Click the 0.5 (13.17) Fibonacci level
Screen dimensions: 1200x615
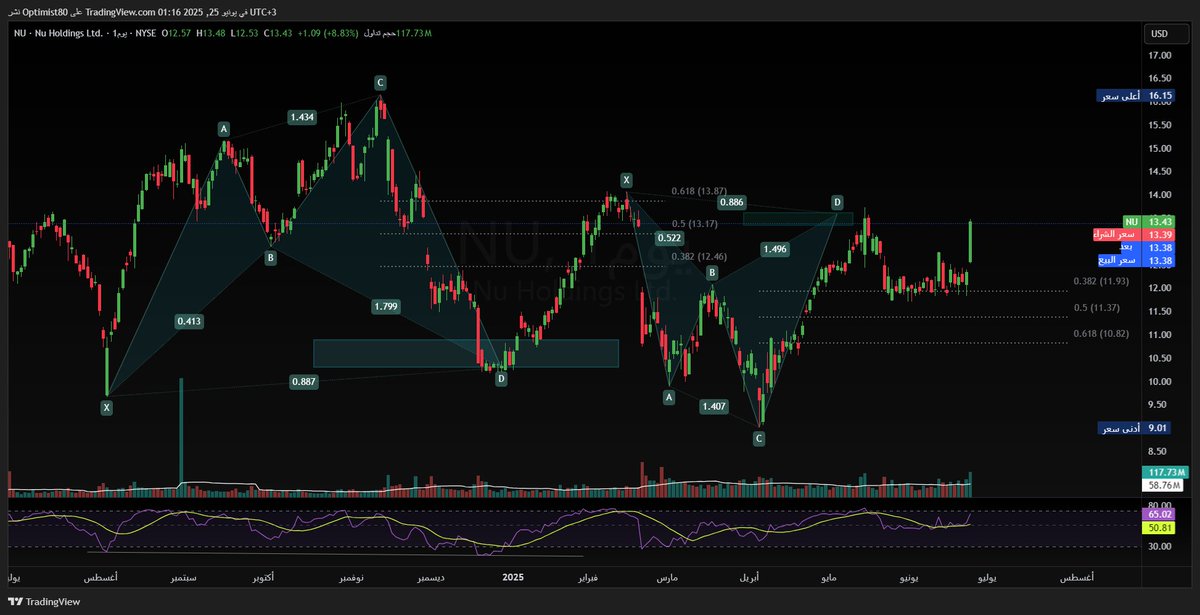coord(697,223)
